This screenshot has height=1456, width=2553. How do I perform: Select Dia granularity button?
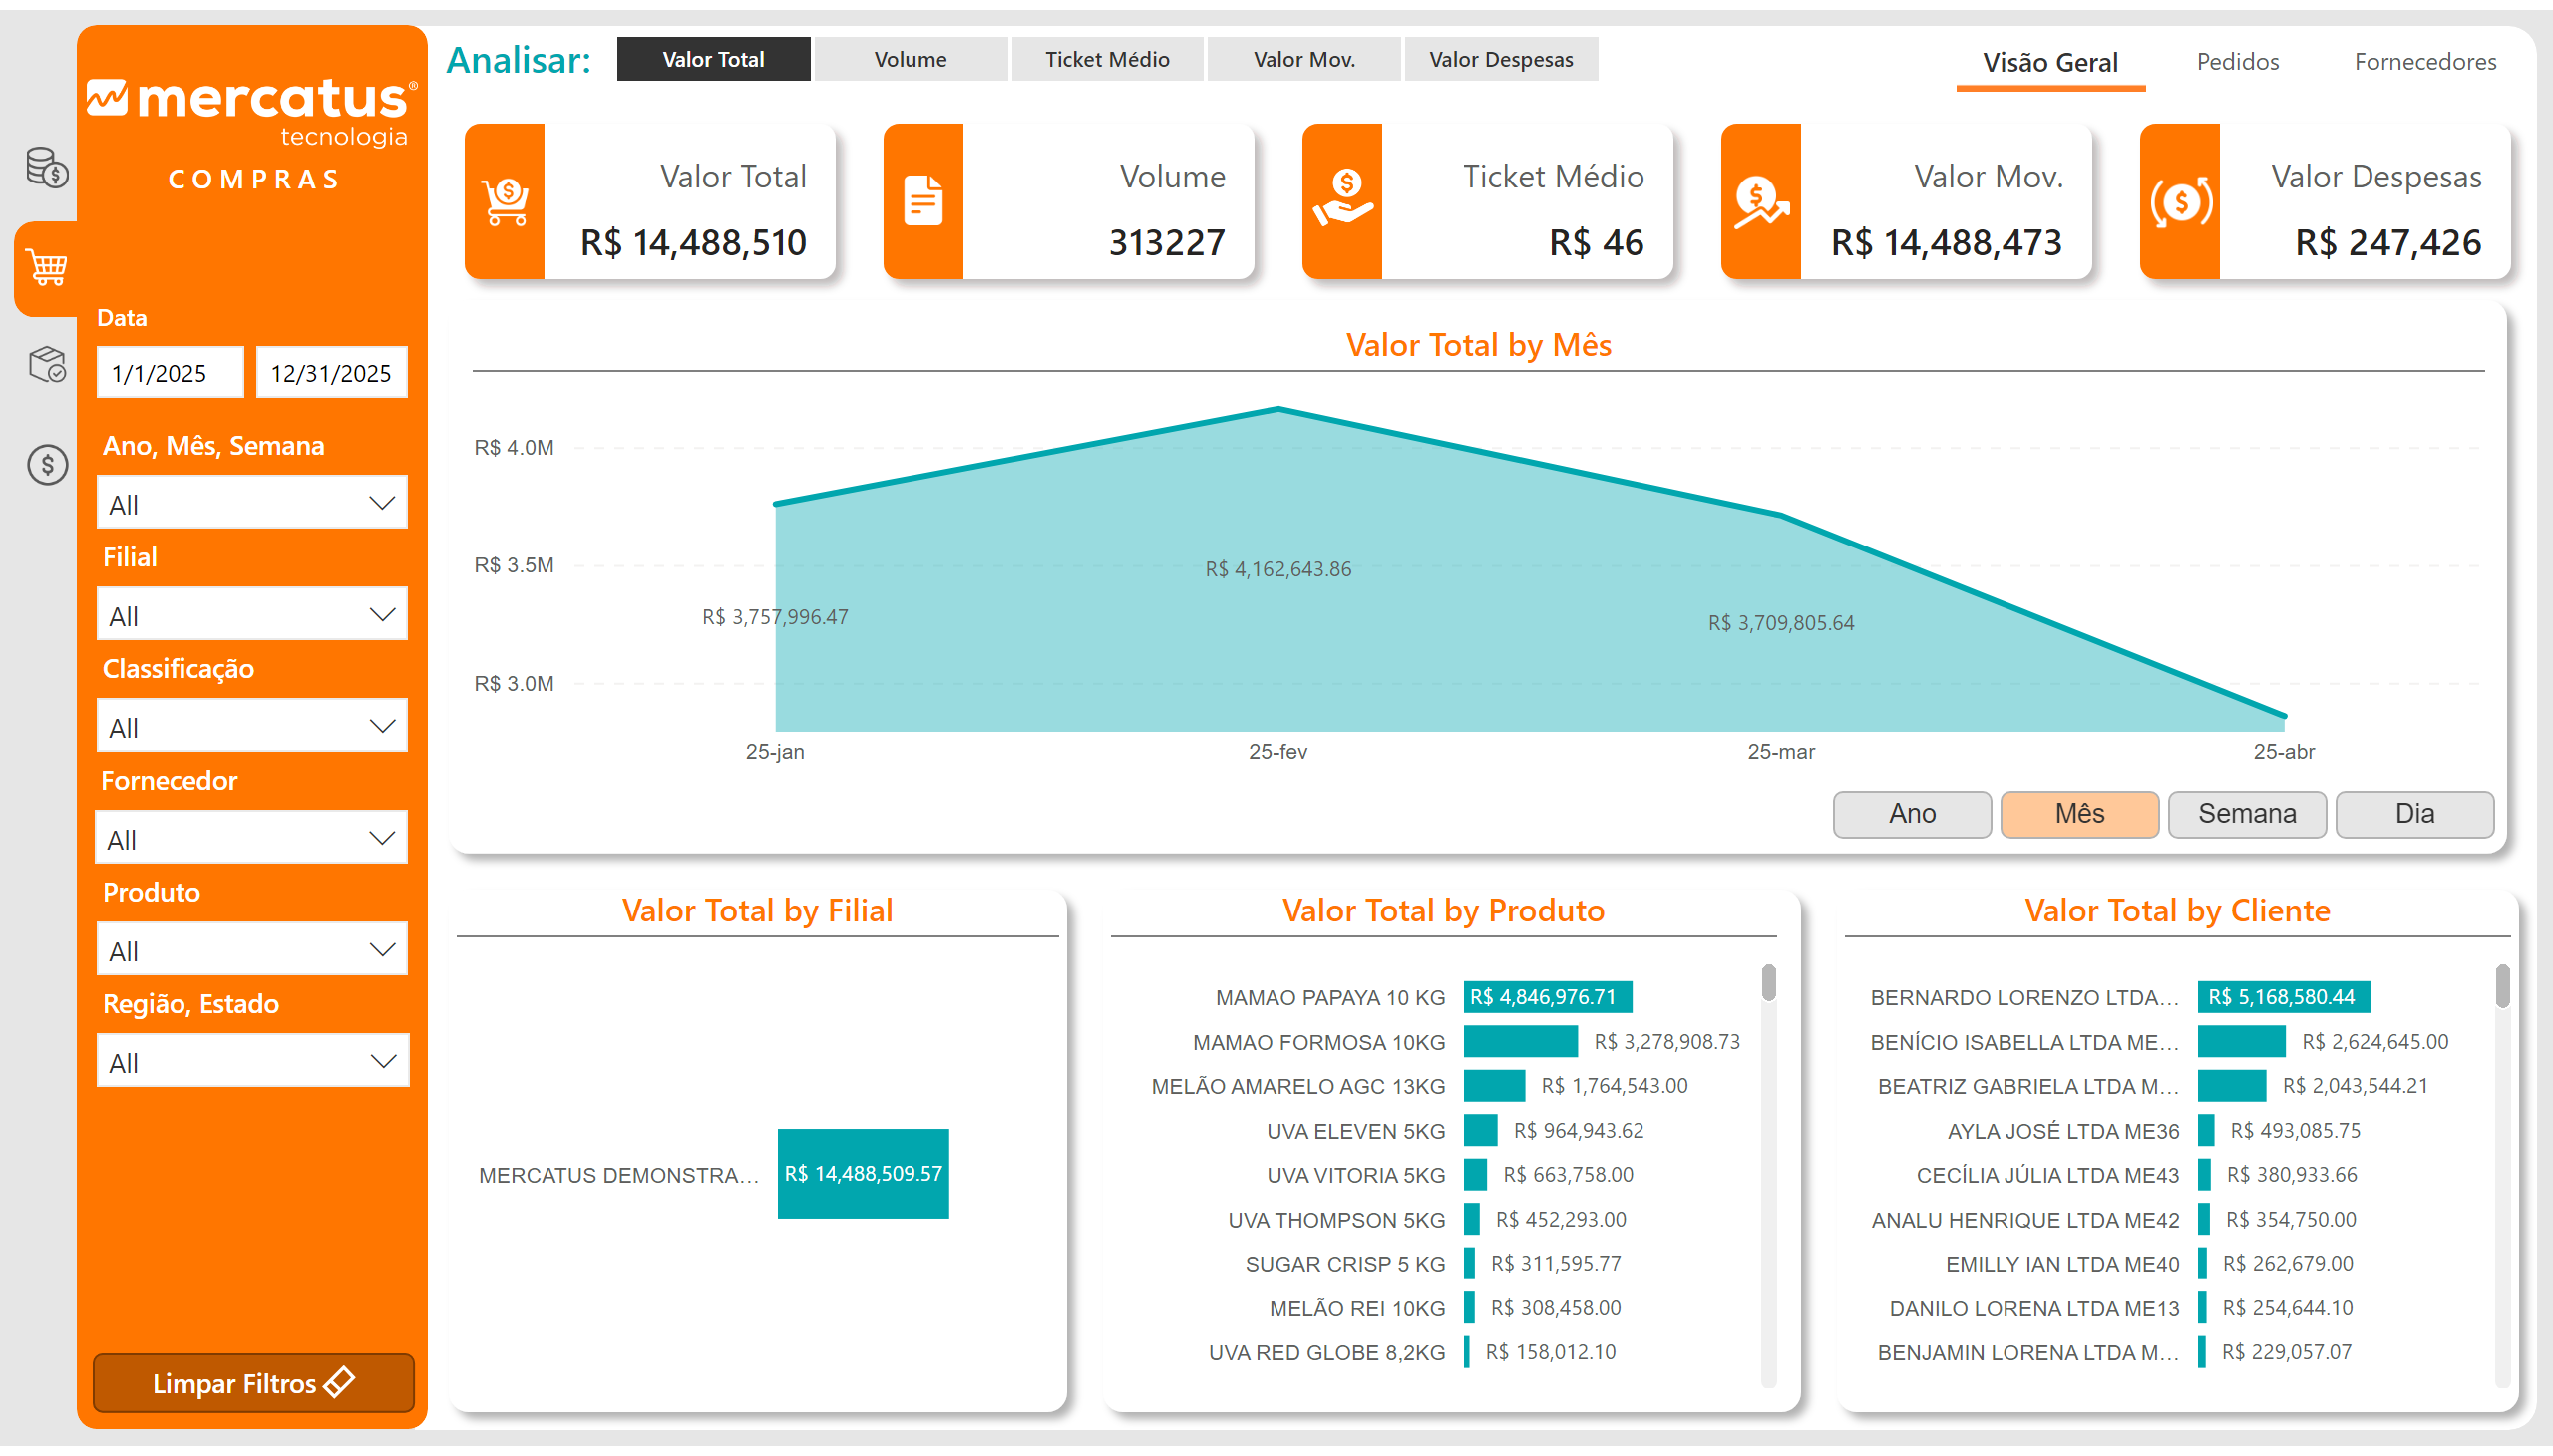click(x=2414, y=814)
